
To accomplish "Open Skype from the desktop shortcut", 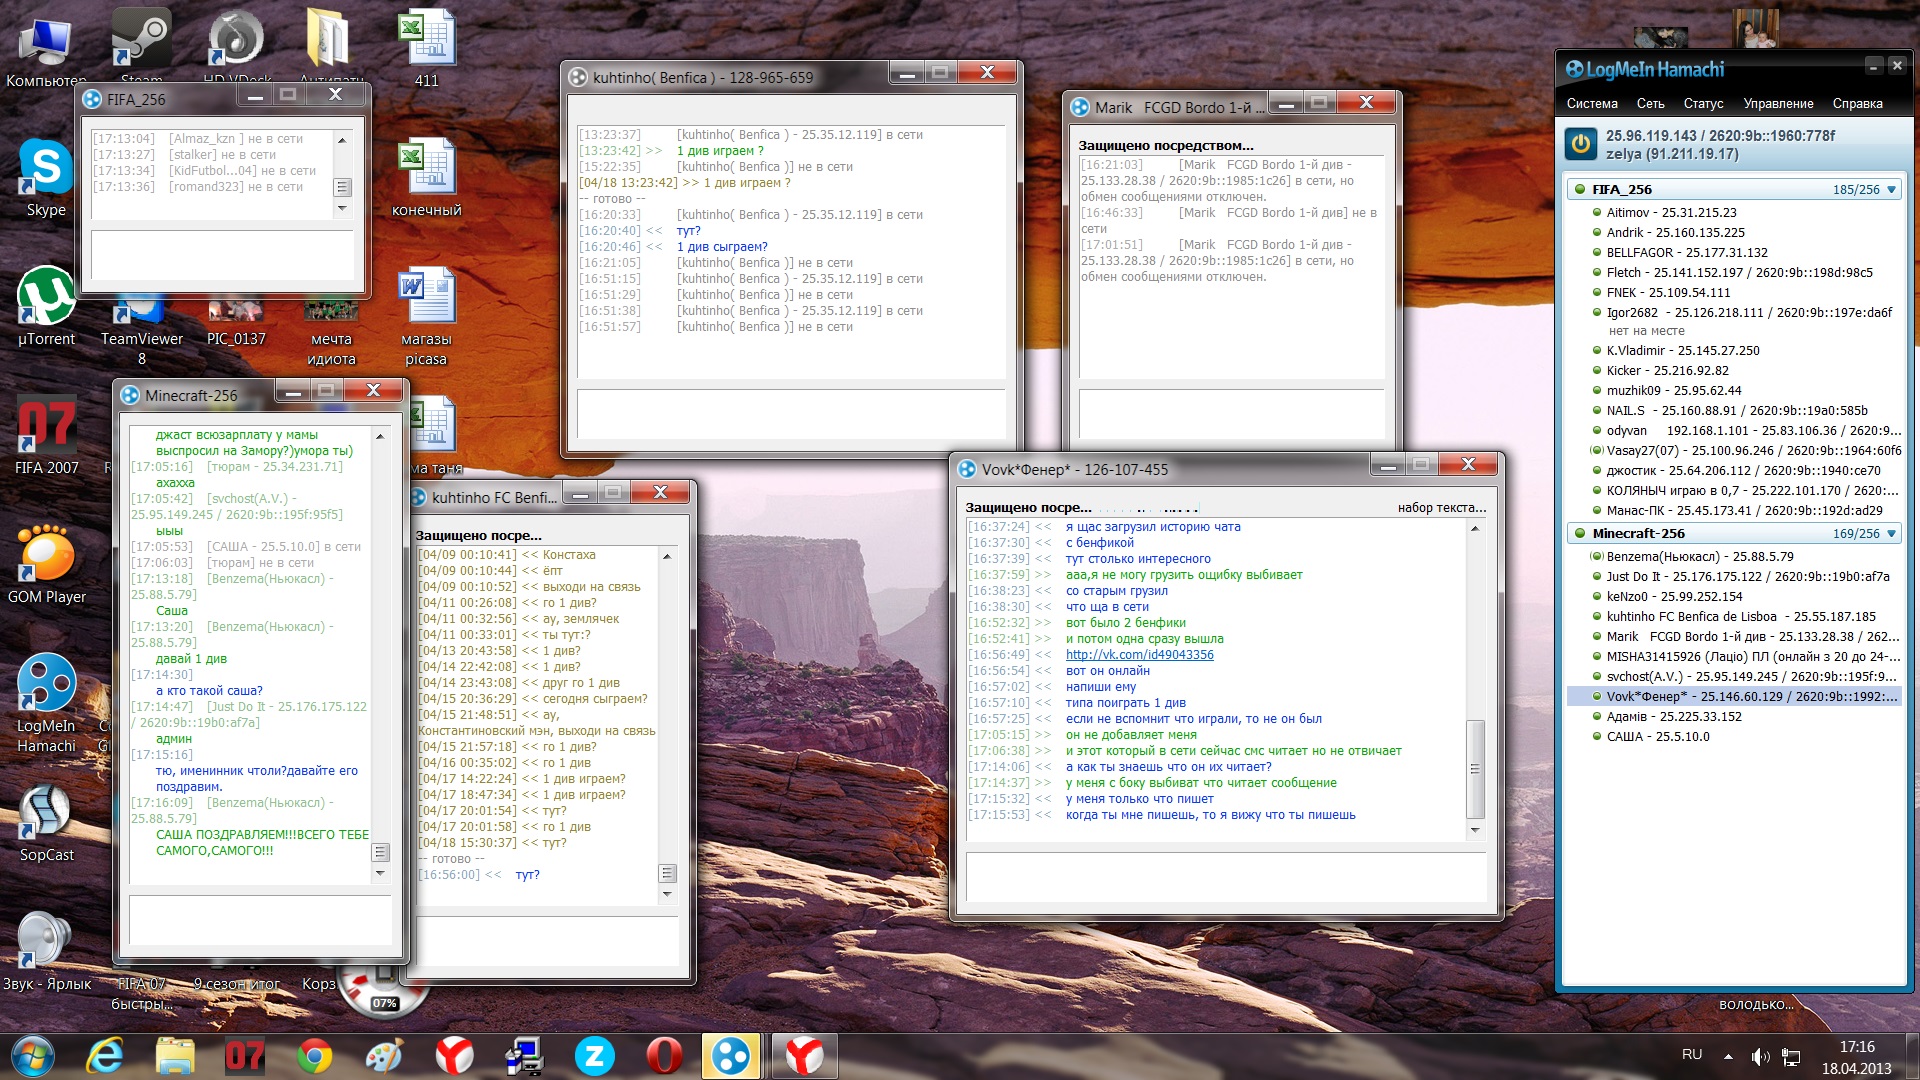I will point(46,167).
